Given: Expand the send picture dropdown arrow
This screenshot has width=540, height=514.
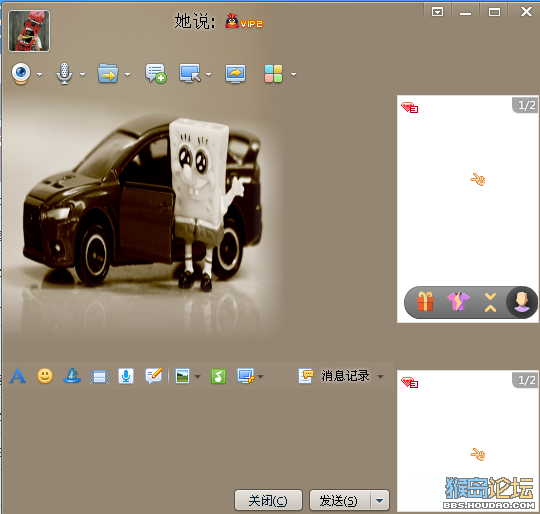Looking at the screenshot, I should pos(197,377).
